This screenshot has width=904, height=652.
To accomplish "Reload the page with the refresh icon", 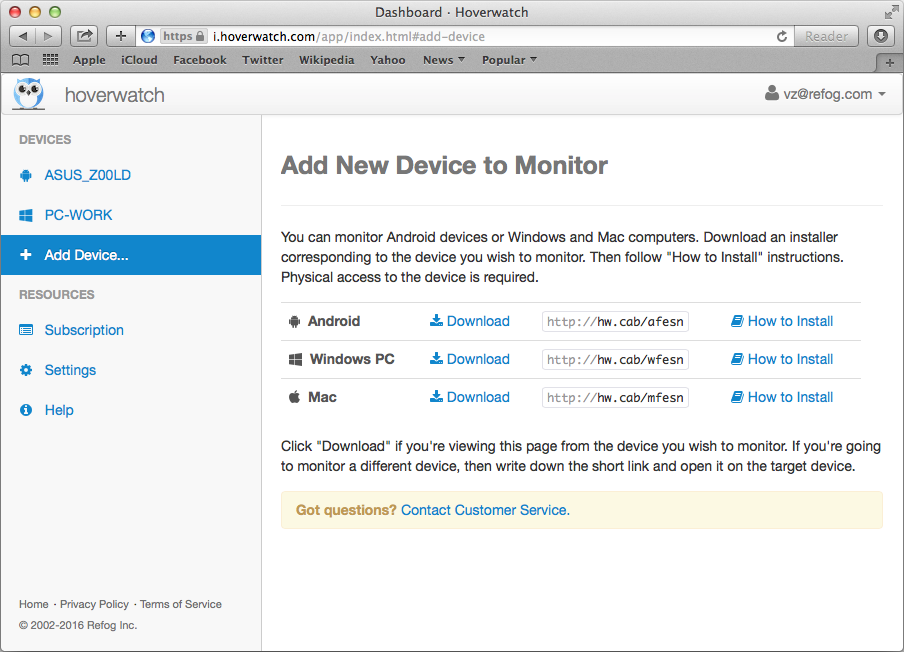I will point(782,36).
